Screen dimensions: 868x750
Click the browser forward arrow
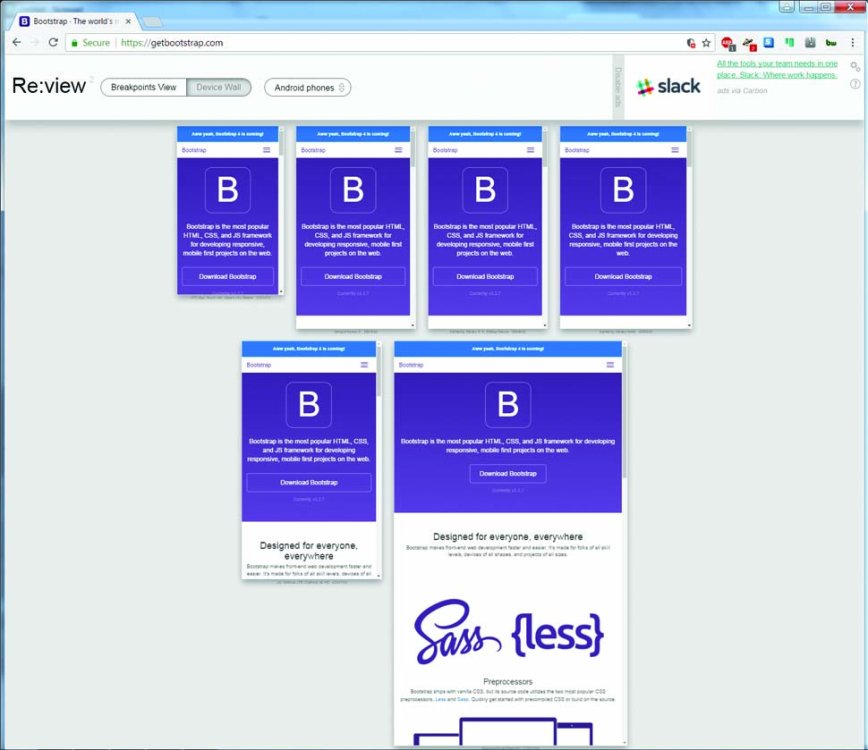(35, 43)
